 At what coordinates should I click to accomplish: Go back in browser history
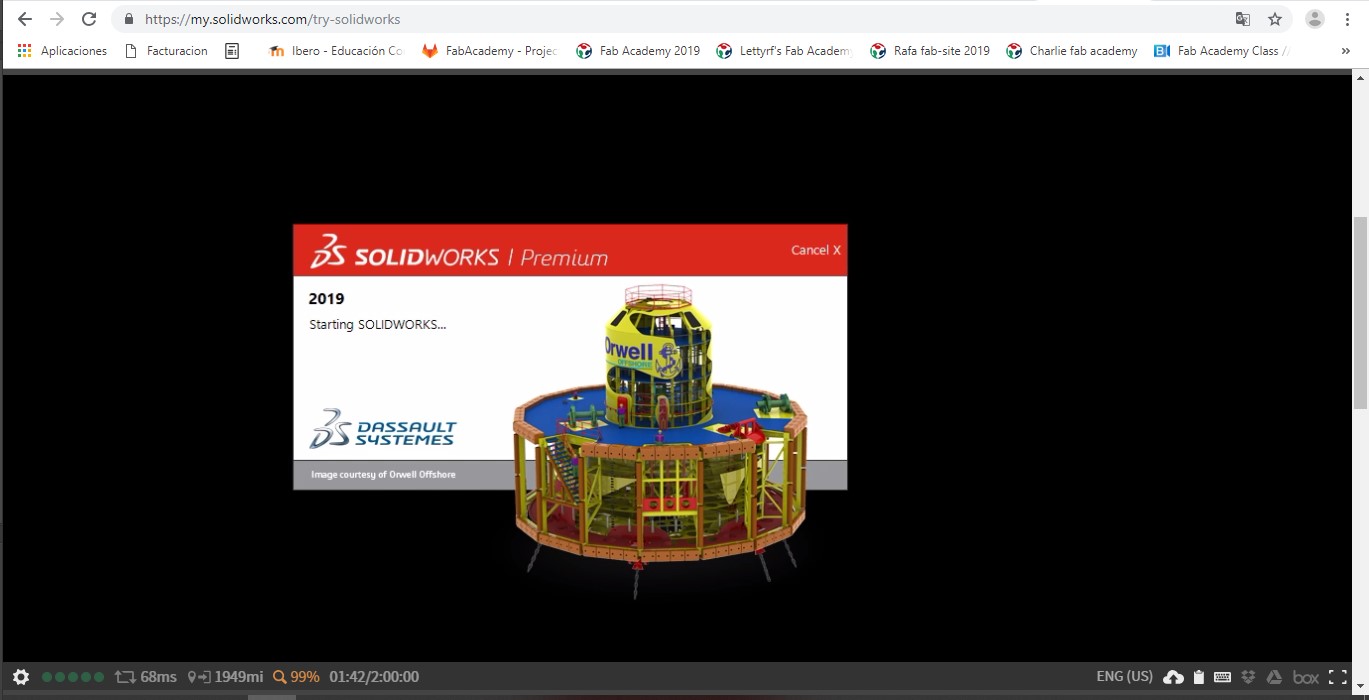(x=25, y=19)
